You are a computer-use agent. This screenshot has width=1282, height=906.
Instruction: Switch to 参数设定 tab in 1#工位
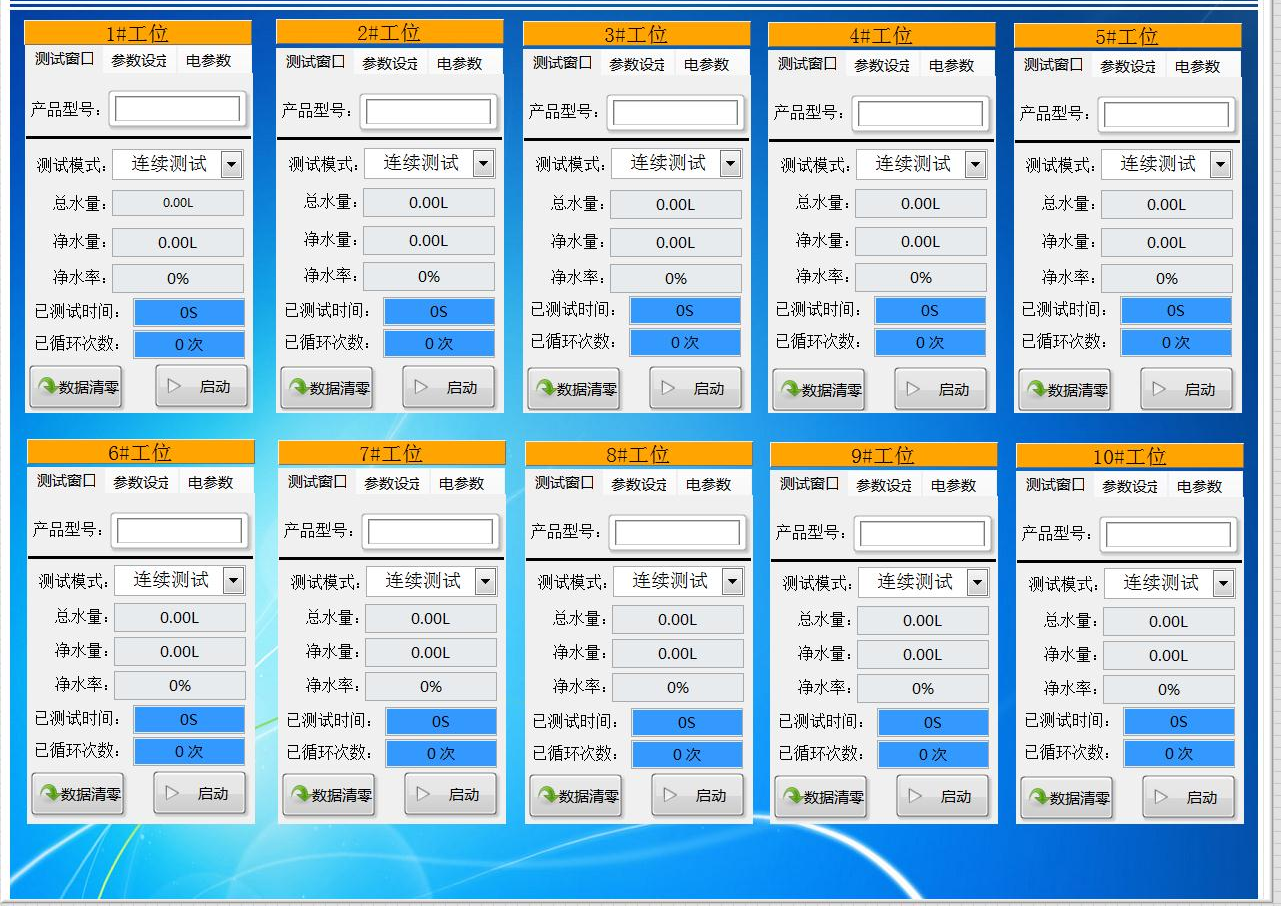click(139, 60)
